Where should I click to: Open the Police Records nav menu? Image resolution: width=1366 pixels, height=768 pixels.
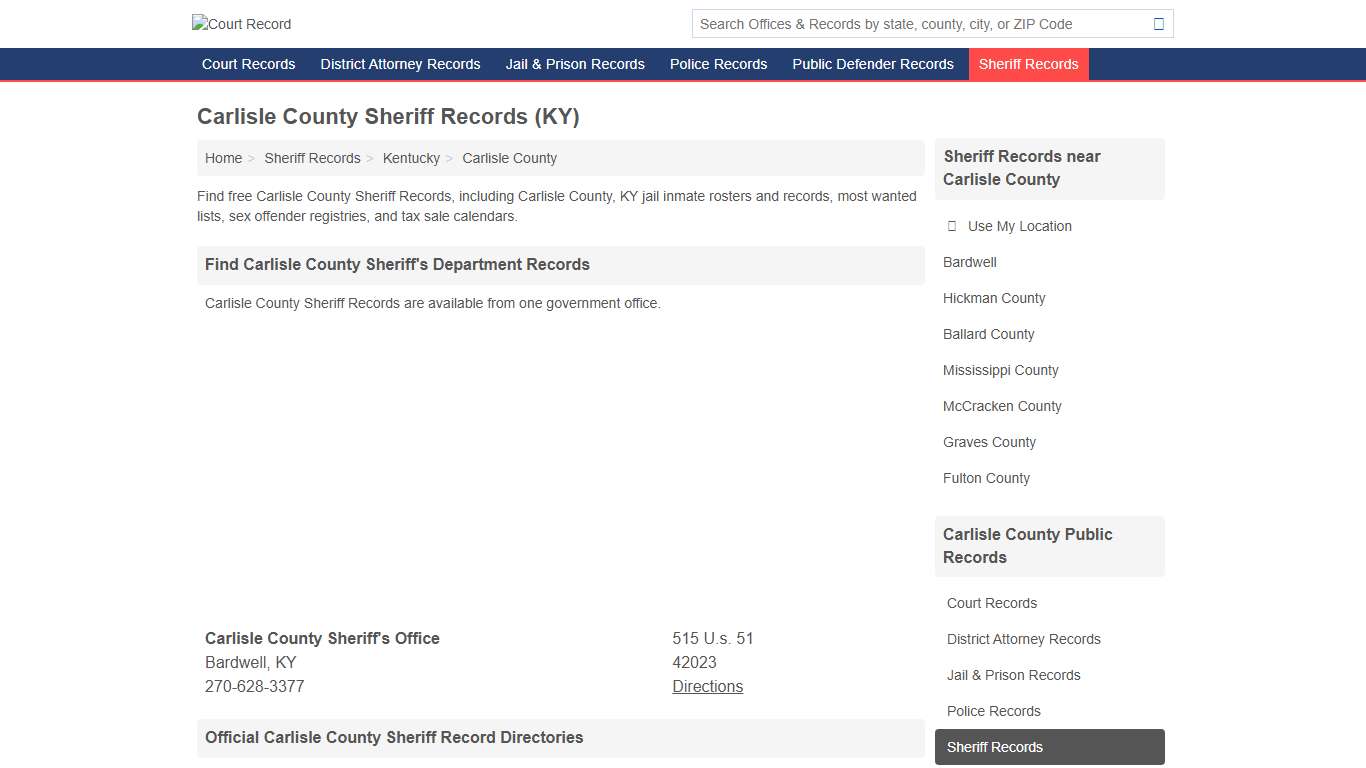pyautogui.click(x=718, y=64)
